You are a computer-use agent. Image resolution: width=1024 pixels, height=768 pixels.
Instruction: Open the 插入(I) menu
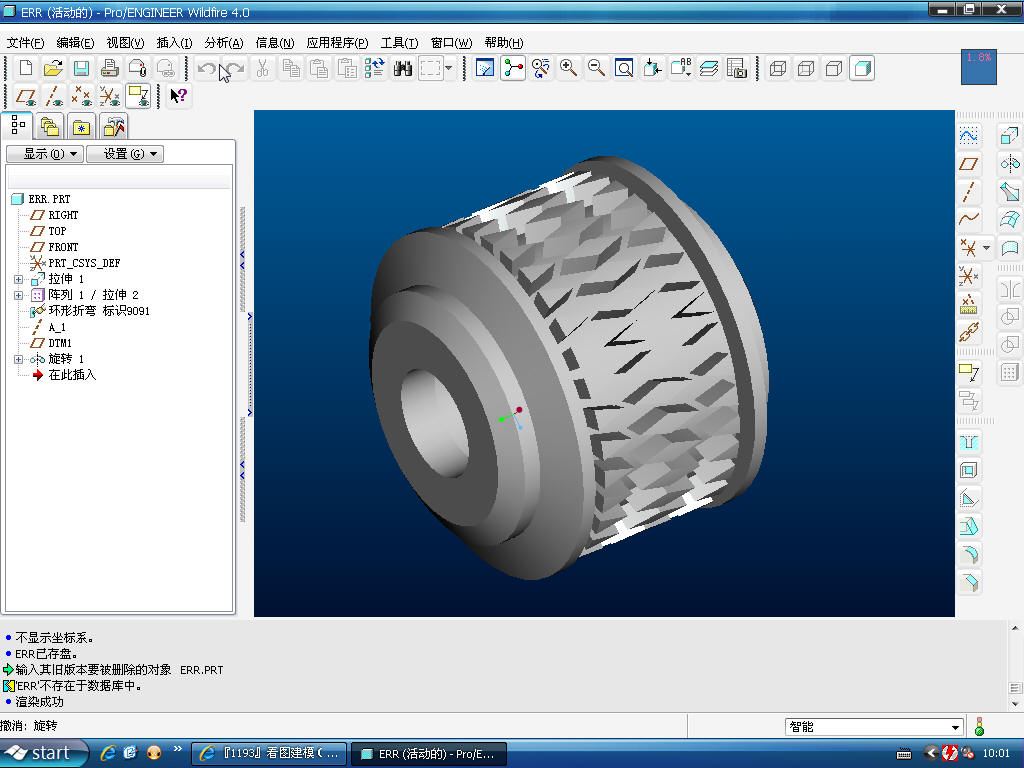174,43
